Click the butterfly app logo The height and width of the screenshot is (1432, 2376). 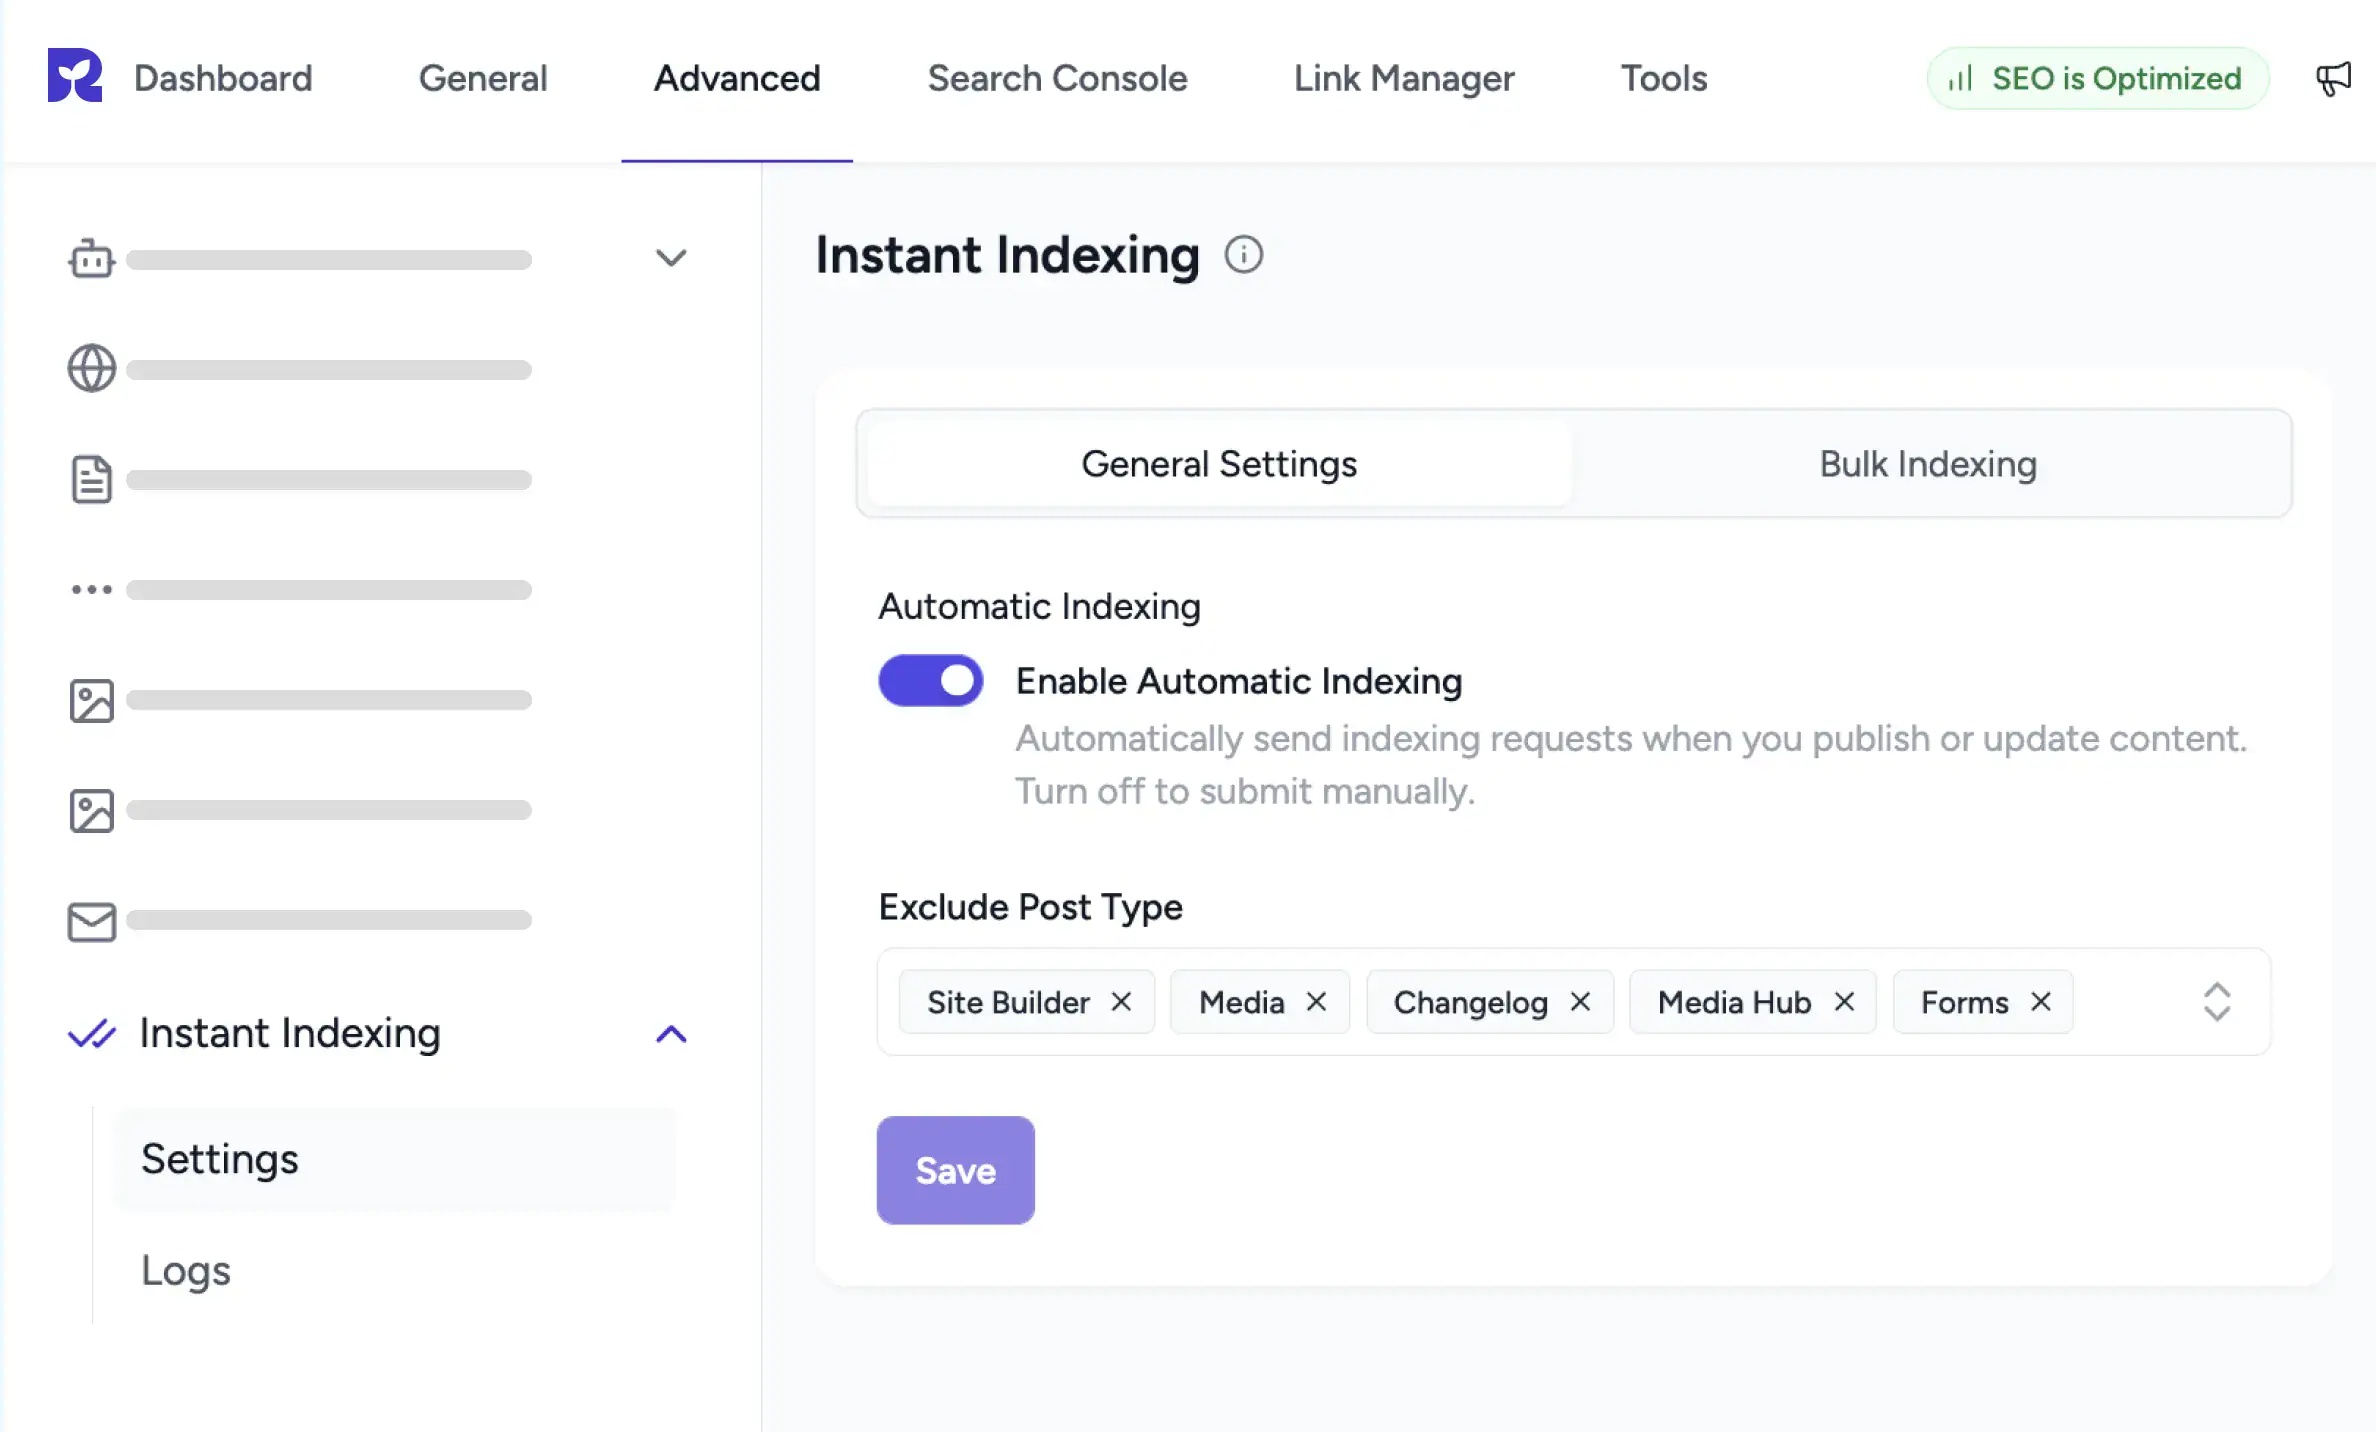(x=75, y=76)
